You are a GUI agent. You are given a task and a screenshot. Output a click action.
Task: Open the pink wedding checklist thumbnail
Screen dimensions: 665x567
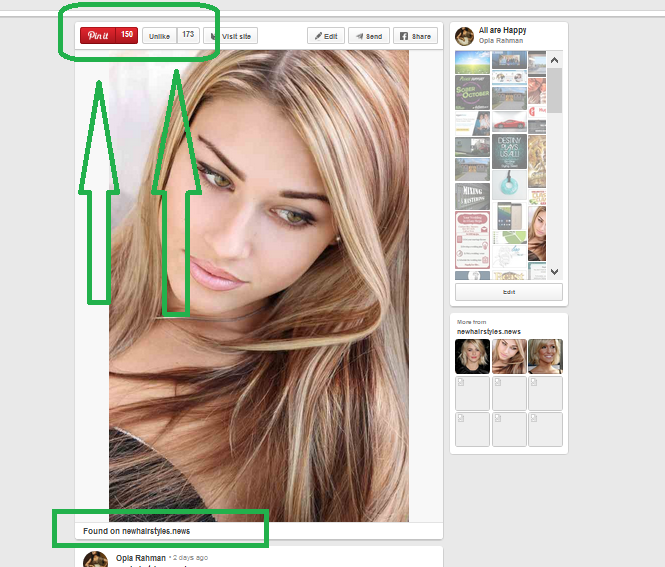point(472,240)
